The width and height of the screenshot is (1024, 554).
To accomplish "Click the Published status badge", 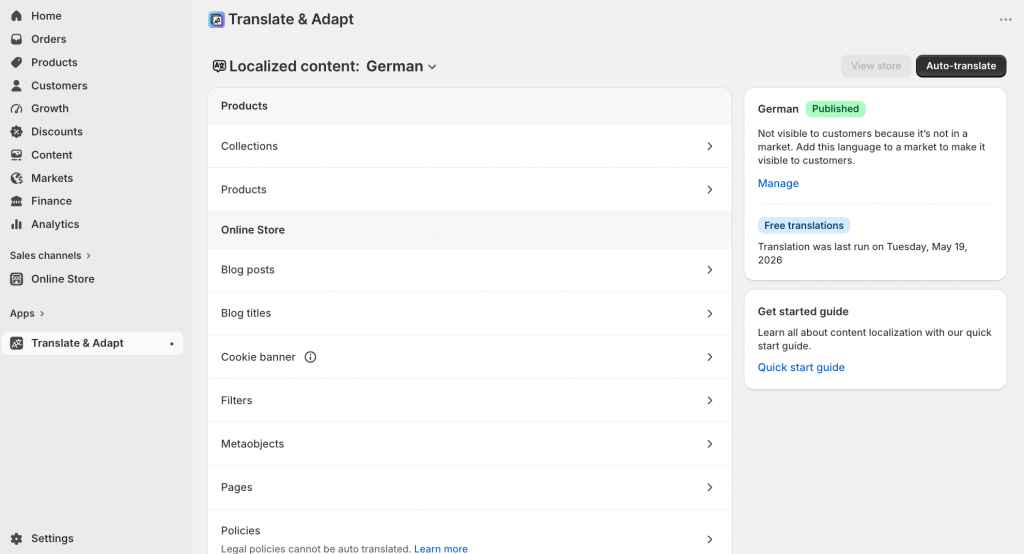I will point(835,108).
